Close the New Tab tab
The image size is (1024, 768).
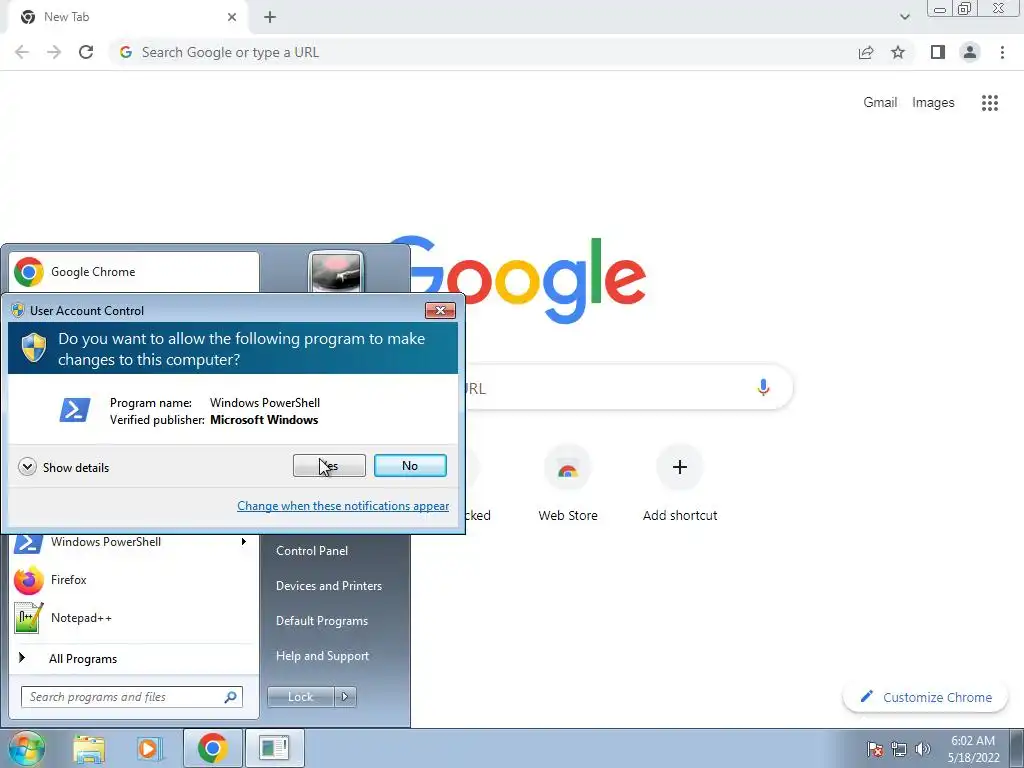click(x=232, y=17)
